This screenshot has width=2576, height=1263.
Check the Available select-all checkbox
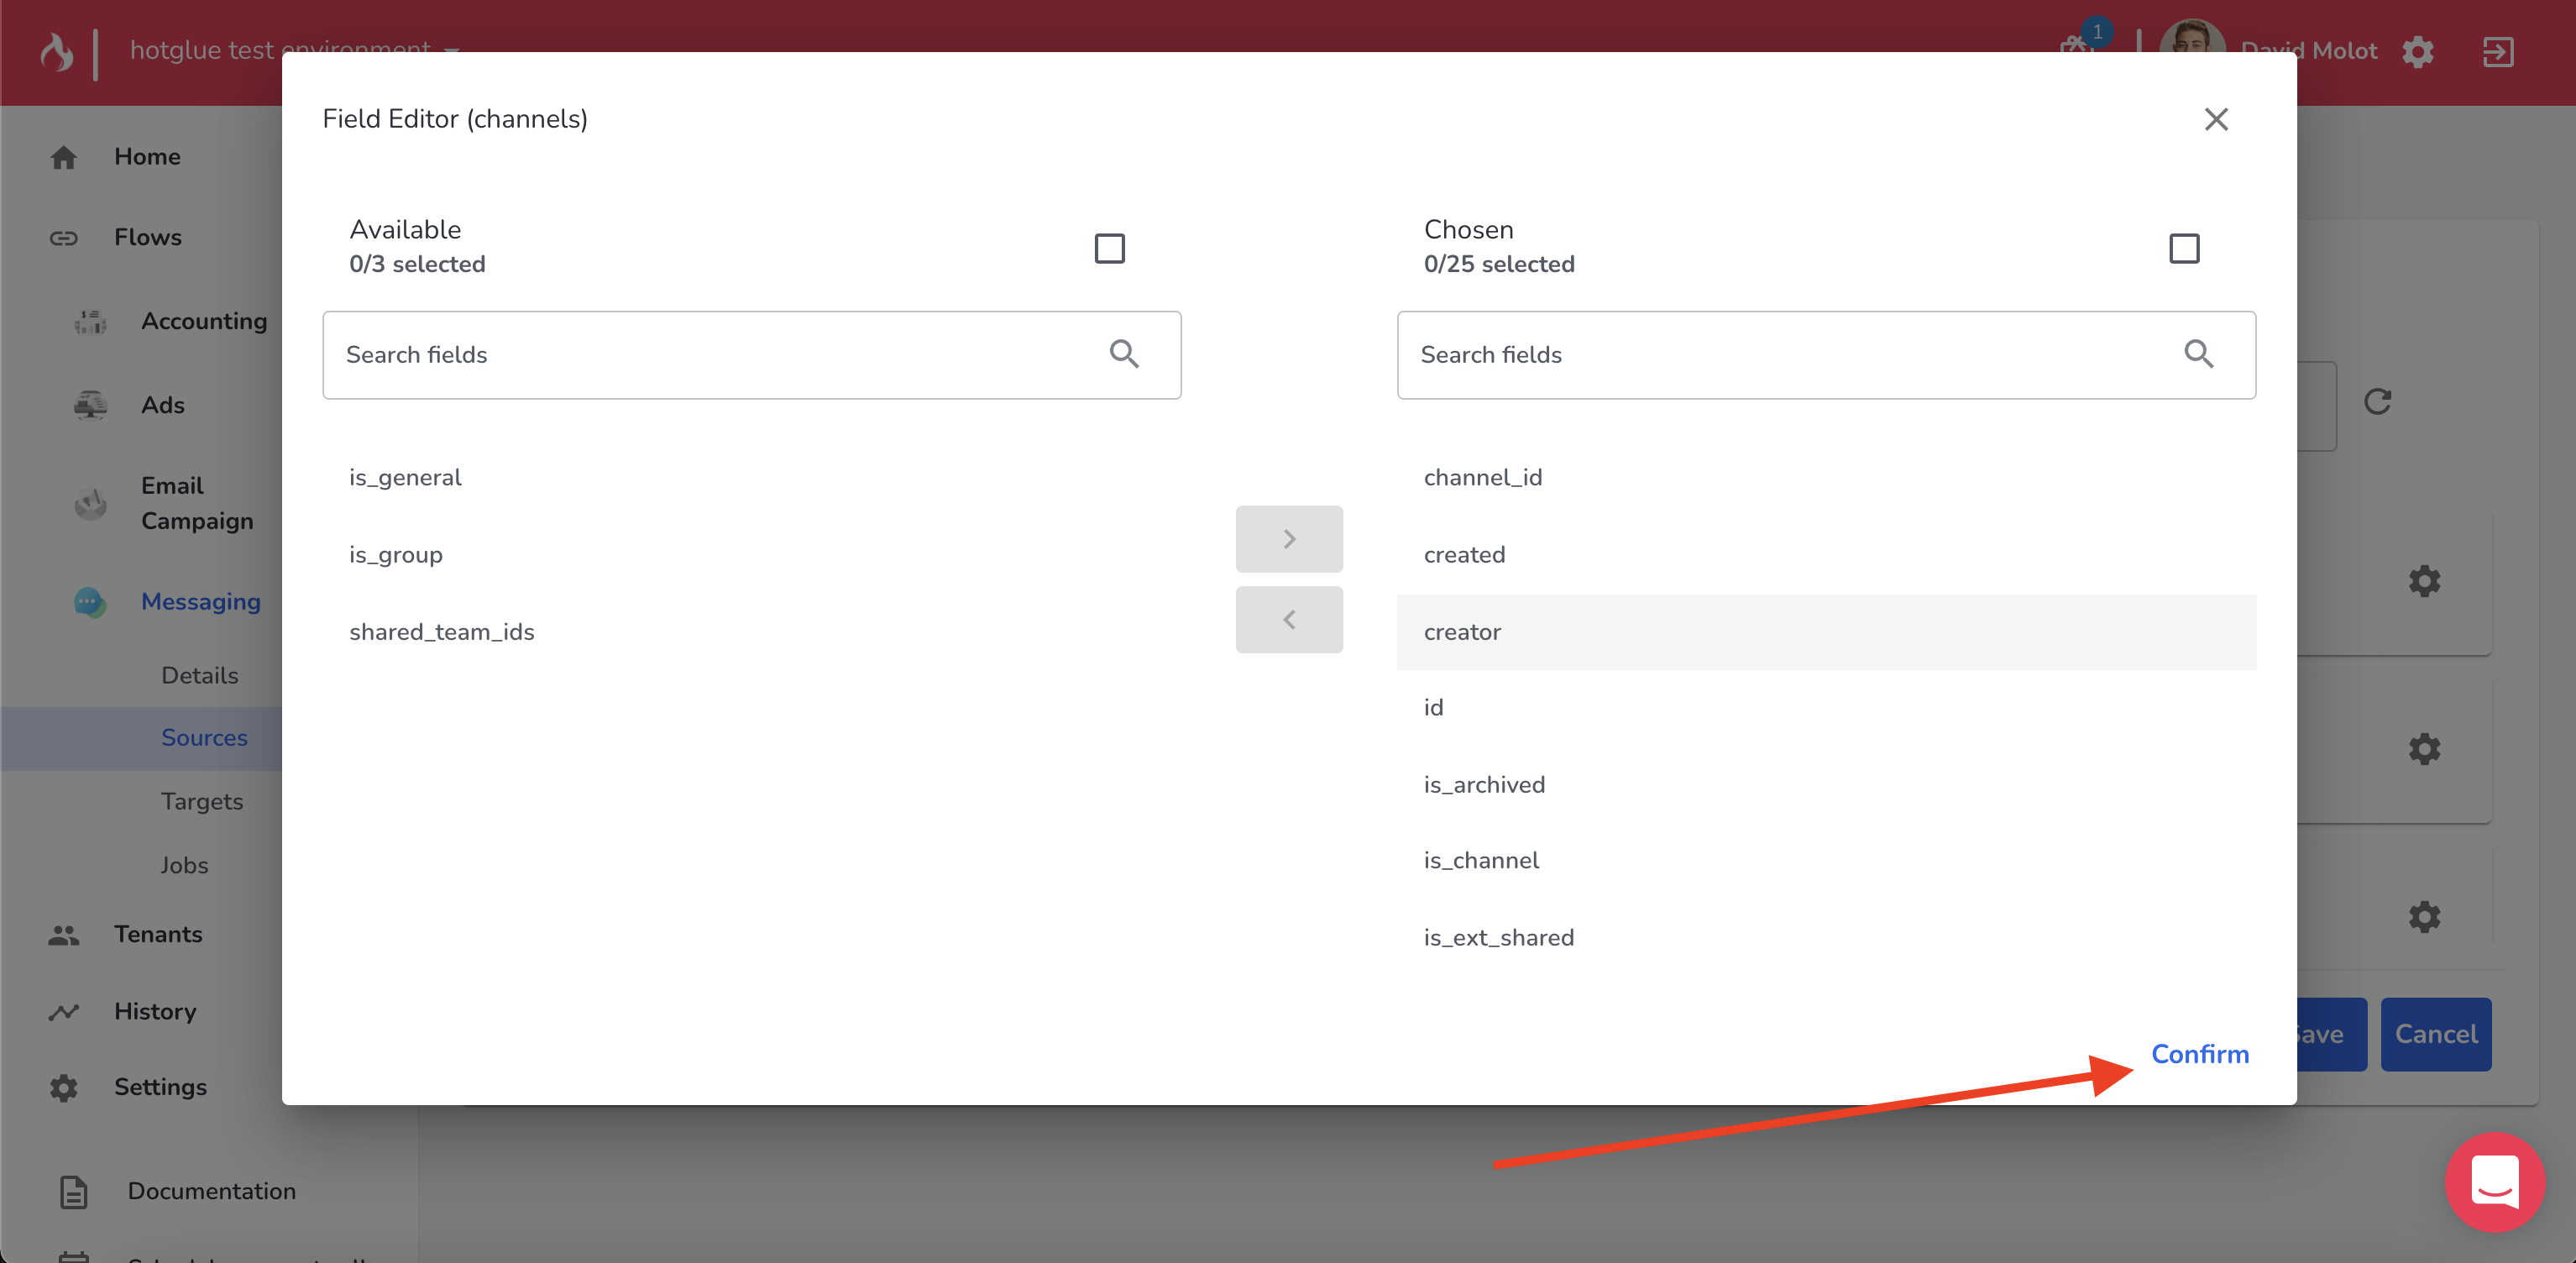1109,248
